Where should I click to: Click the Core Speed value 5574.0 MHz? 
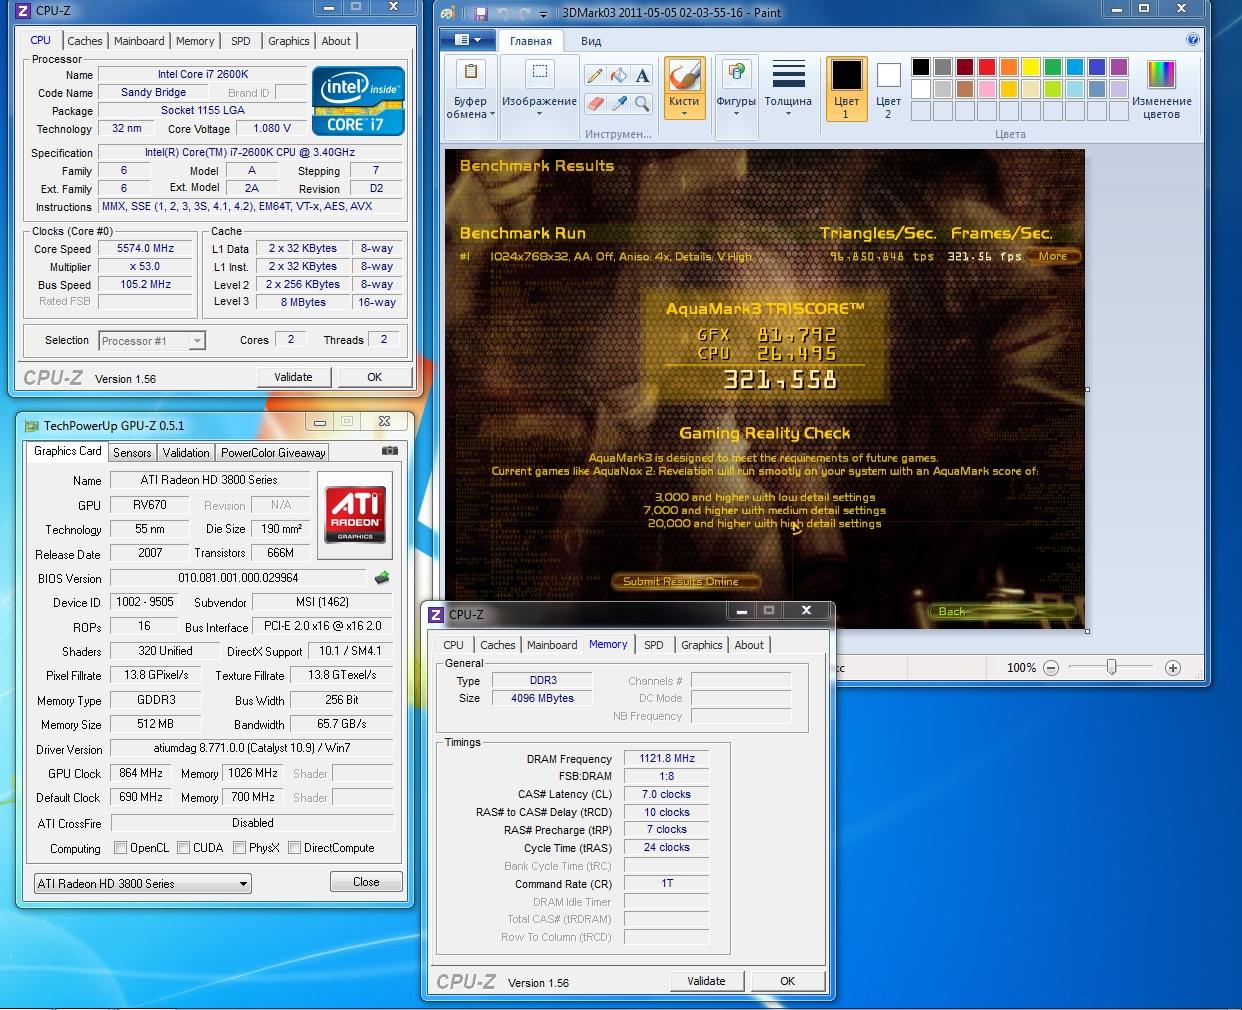[x=145, y=249]
